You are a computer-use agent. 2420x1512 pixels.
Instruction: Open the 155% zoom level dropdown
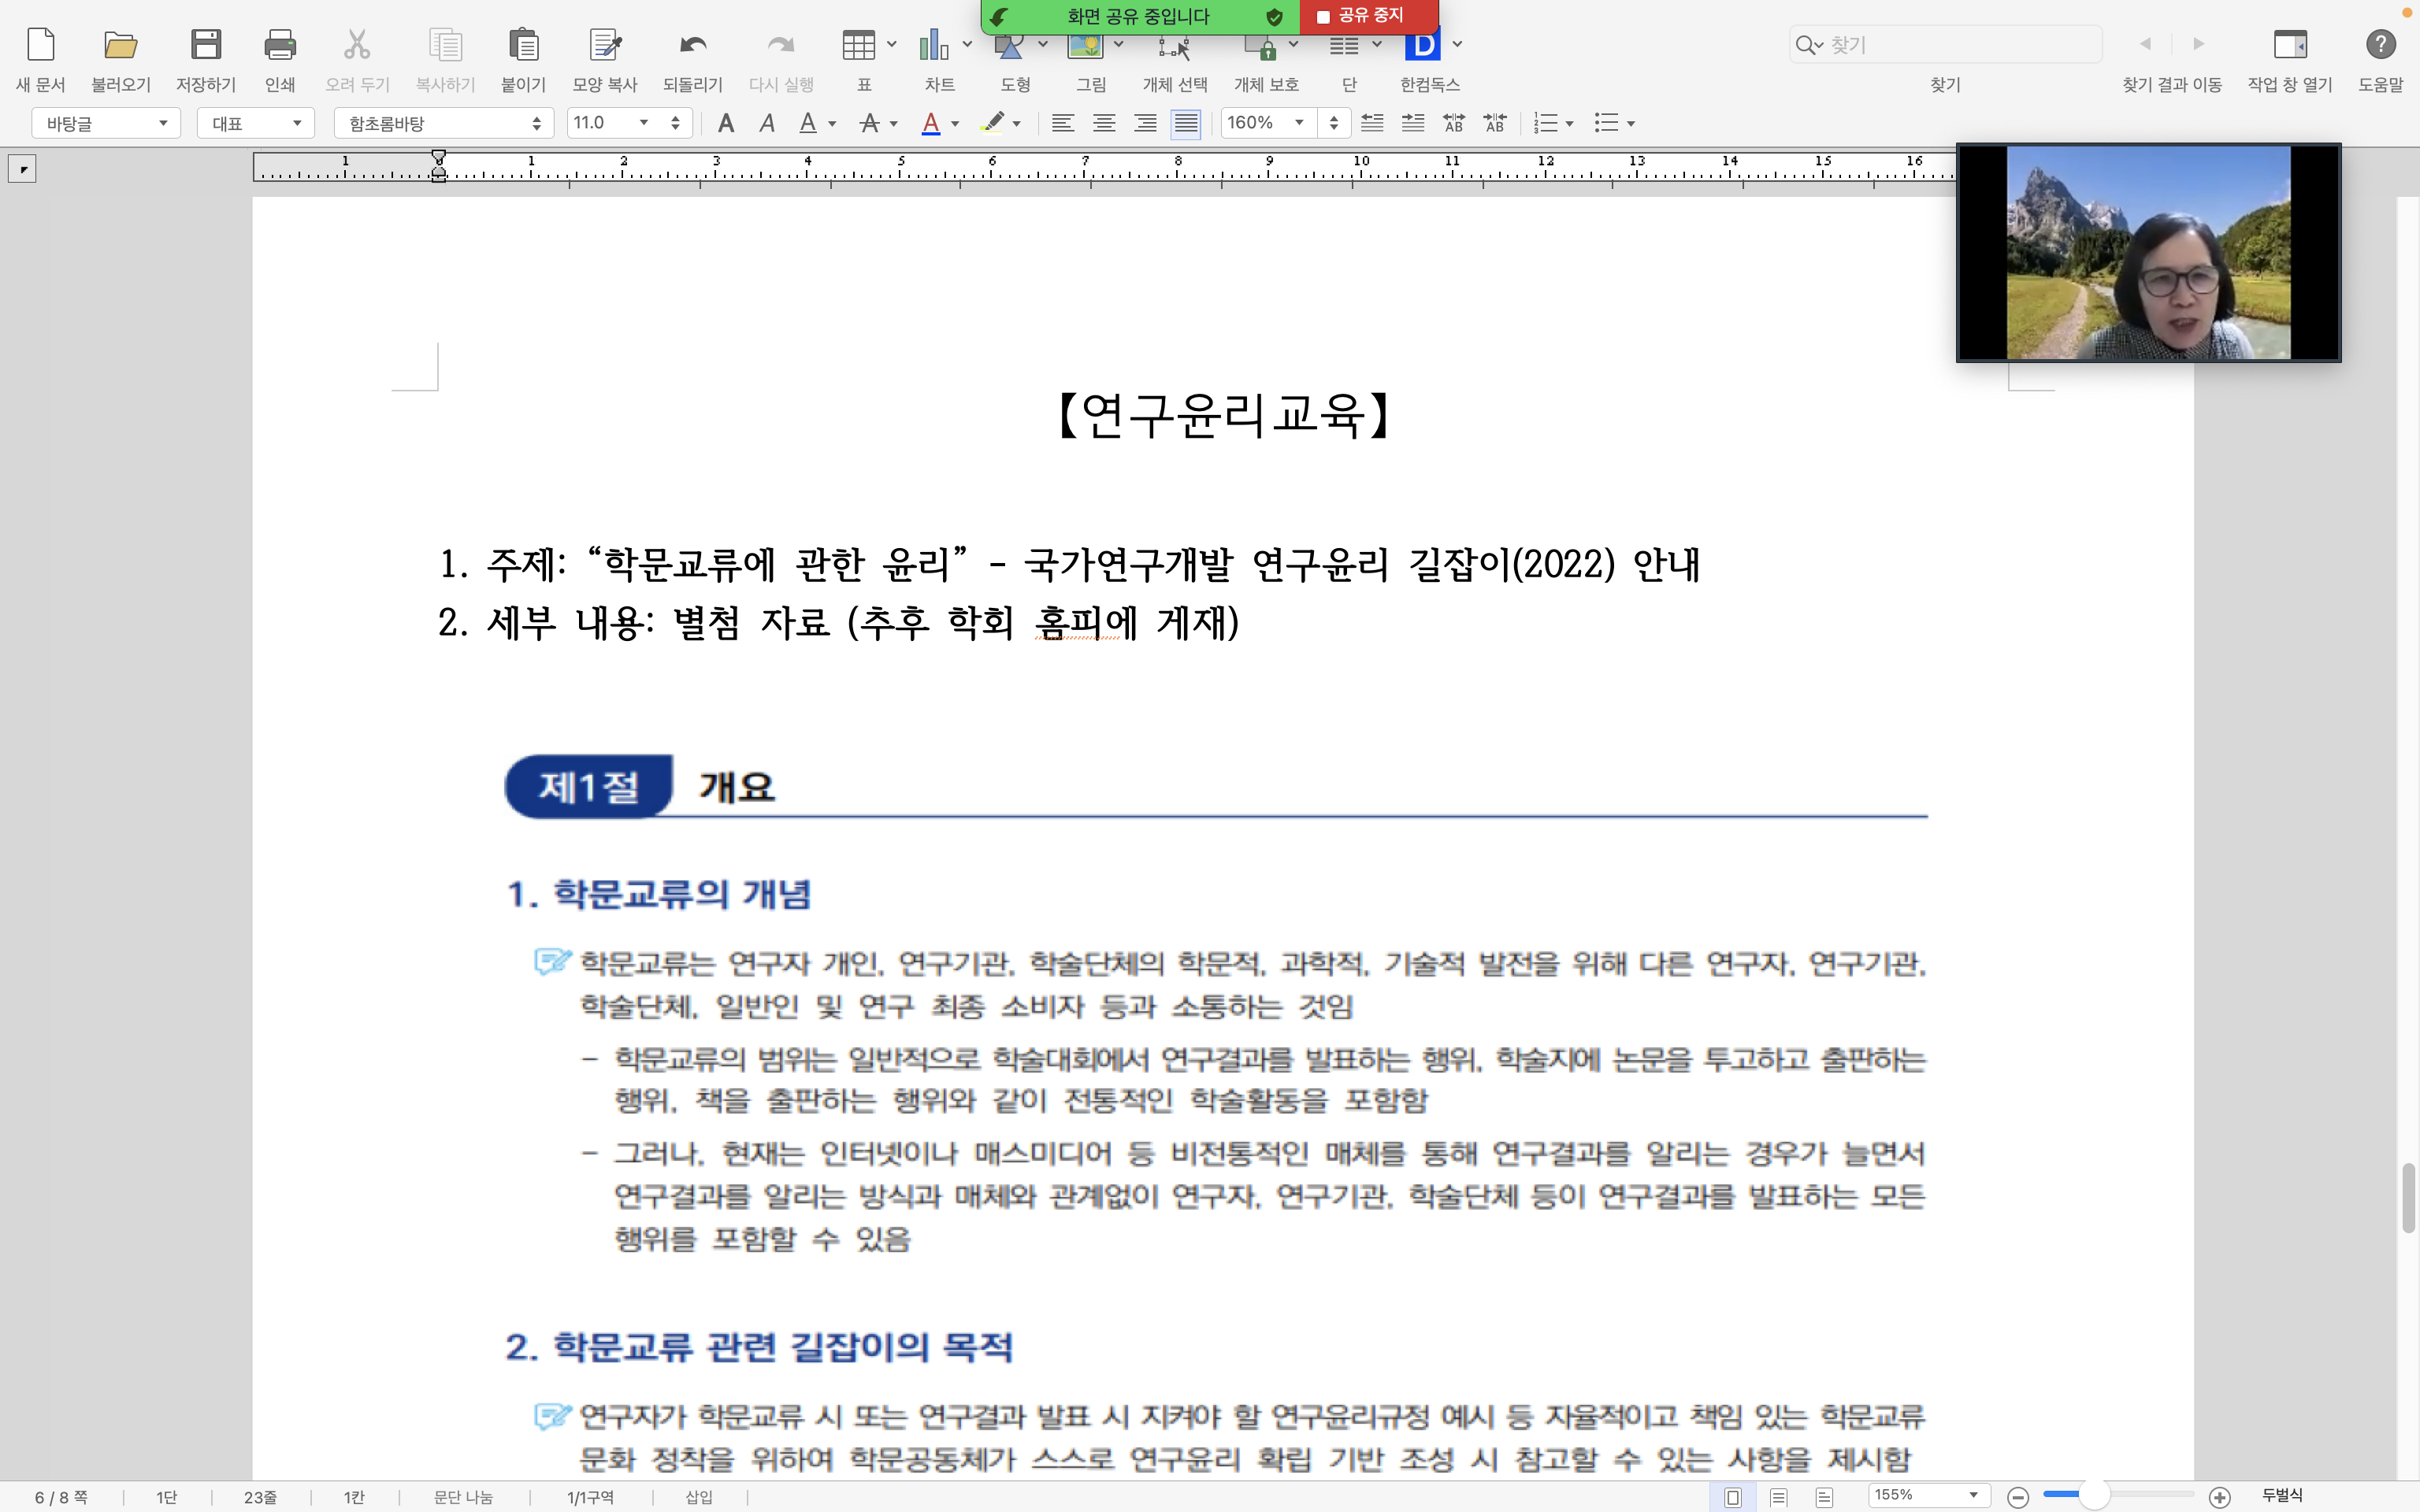[x=1928, y=1496]
